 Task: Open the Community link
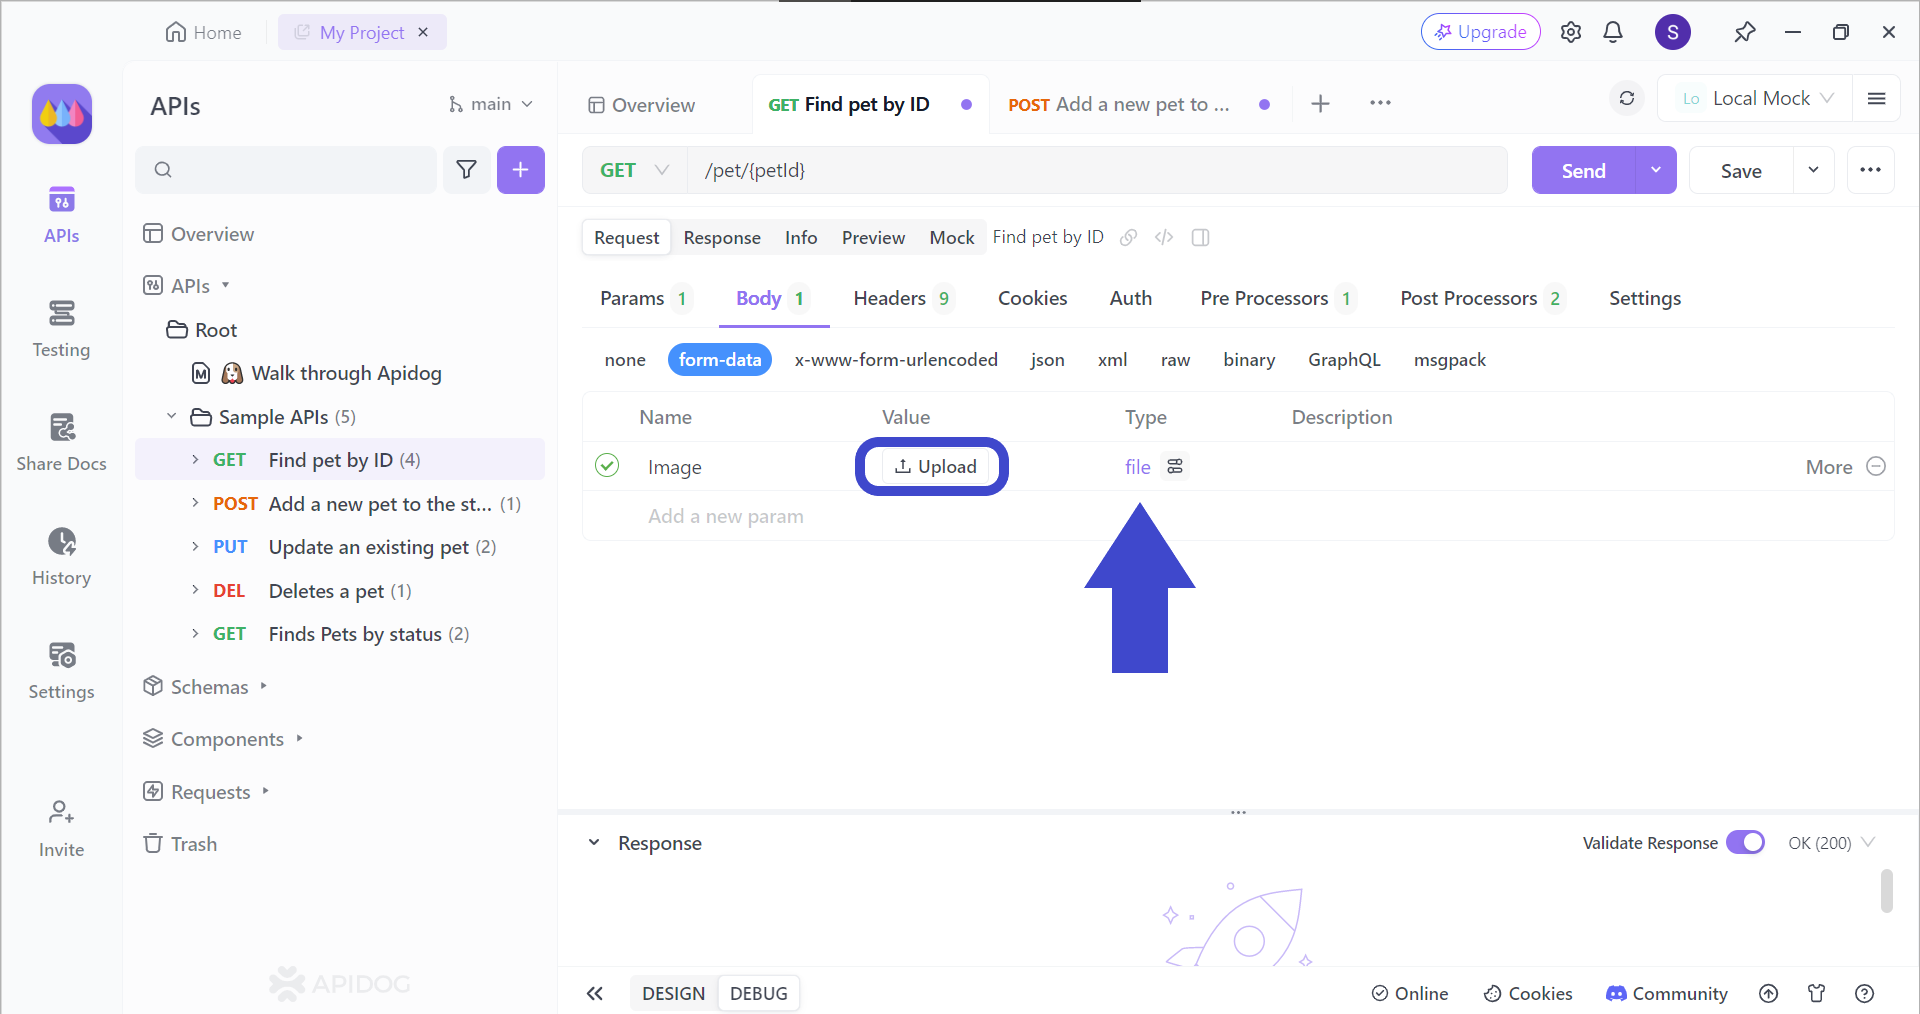pyautogui.click(x=1666, y=993)
